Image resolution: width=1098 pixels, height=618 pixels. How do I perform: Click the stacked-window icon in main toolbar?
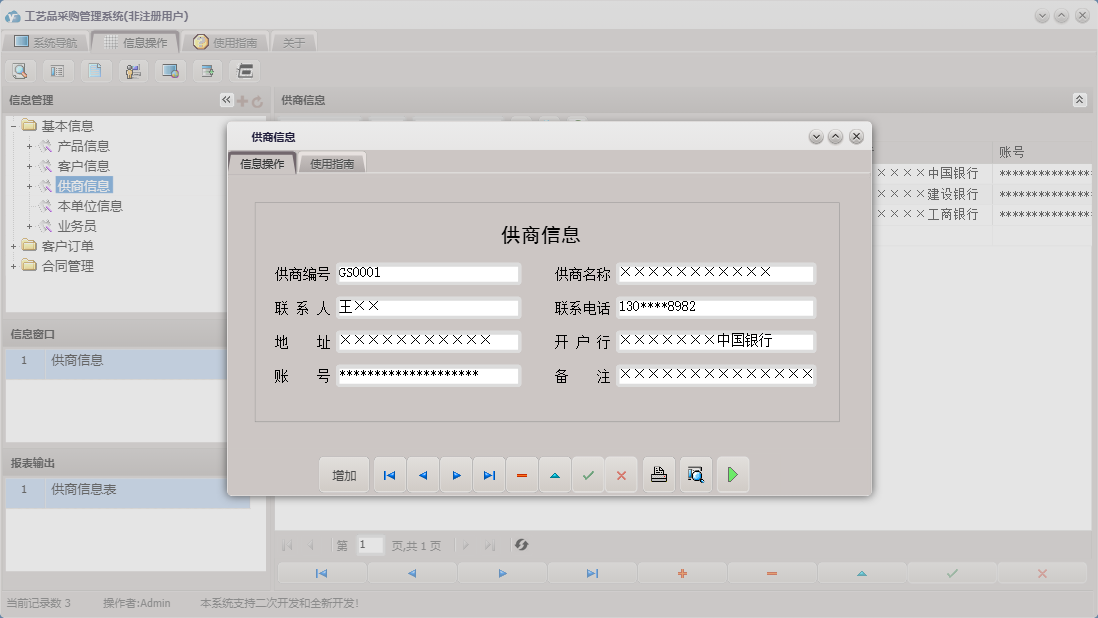[x=245, y=71]
